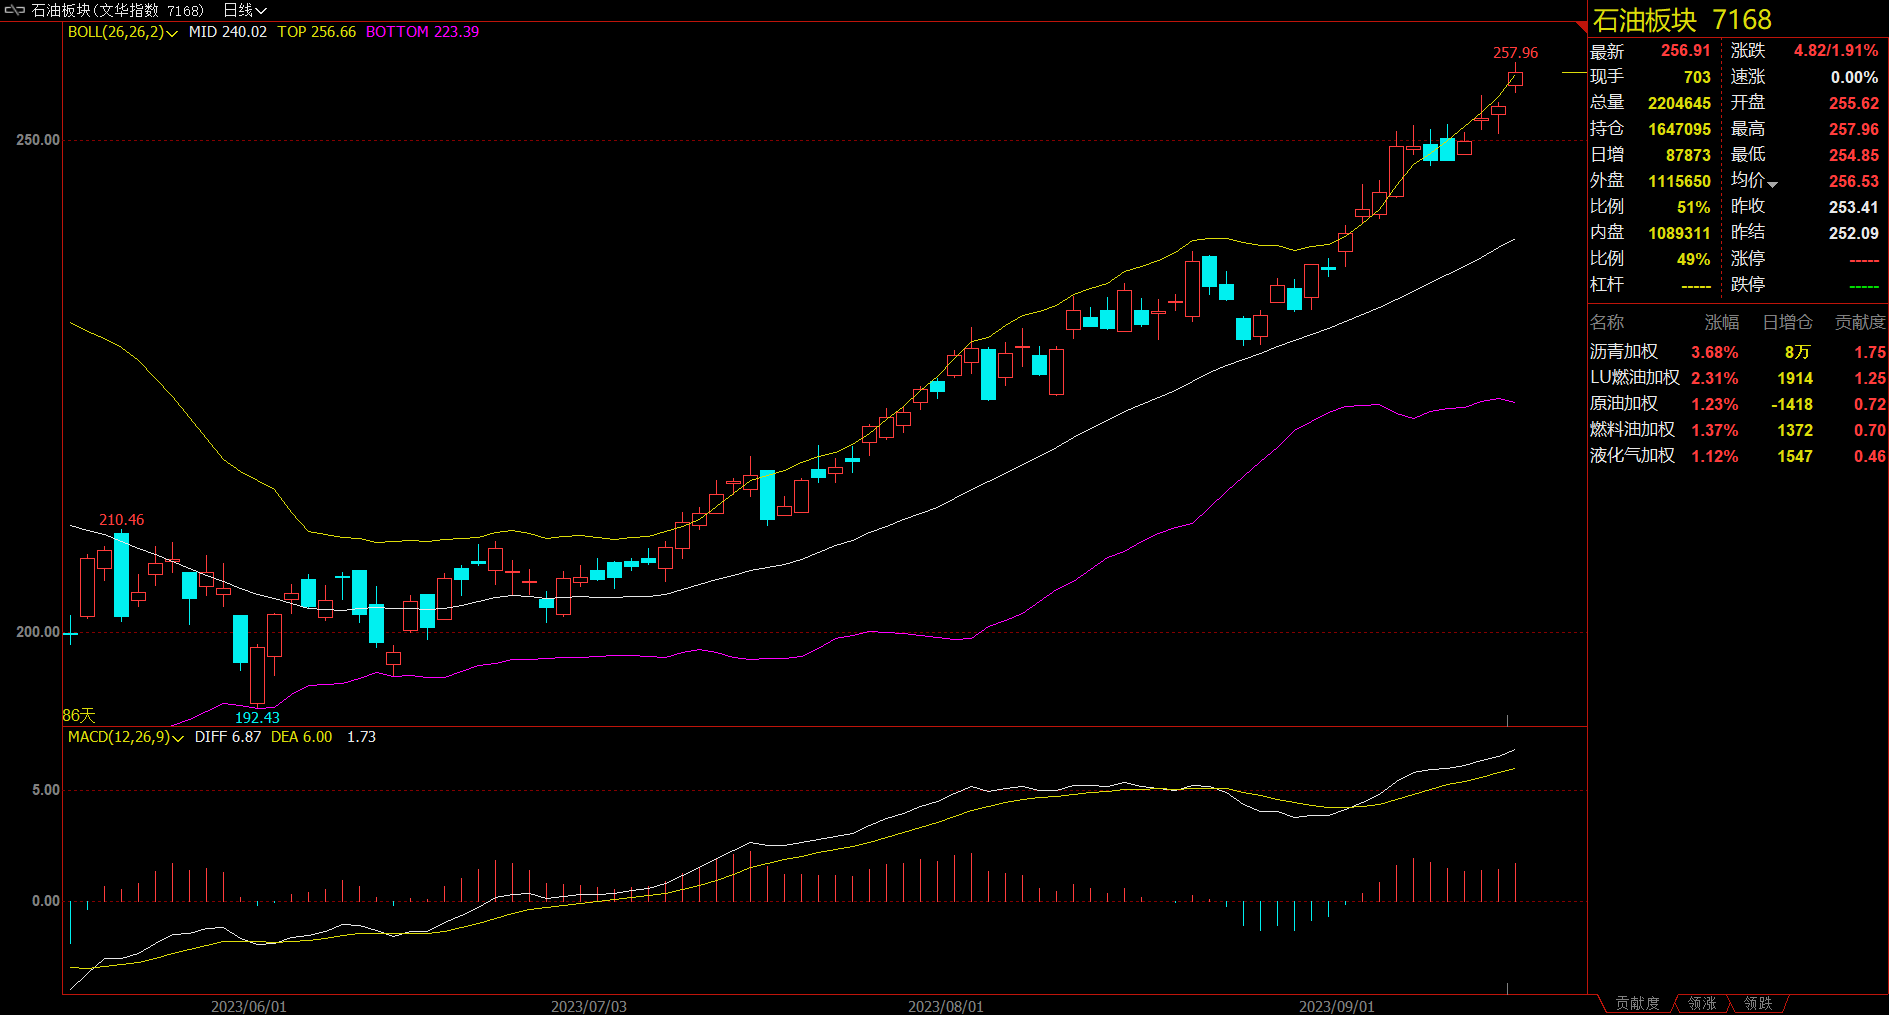
Task: Click the 持仓 1647095 value
Action: click(1679, 129)
